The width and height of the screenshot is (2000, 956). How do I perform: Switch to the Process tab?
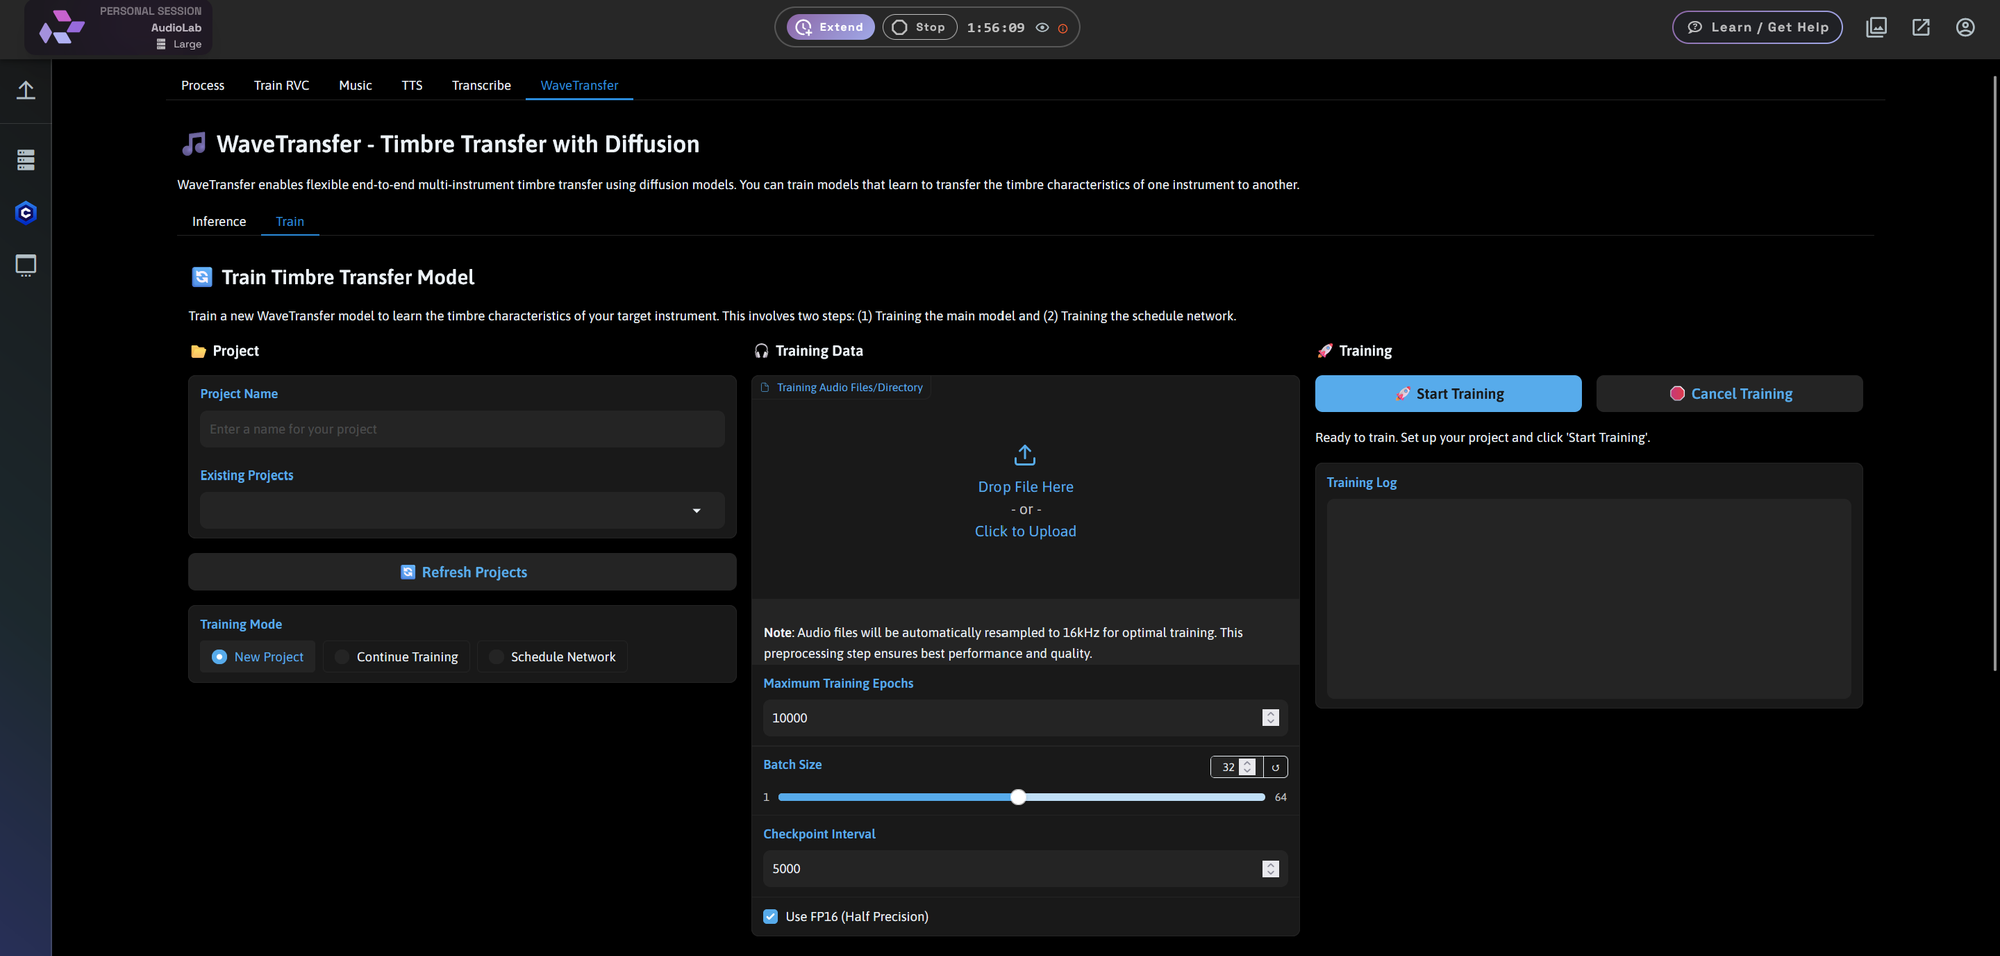203,85
